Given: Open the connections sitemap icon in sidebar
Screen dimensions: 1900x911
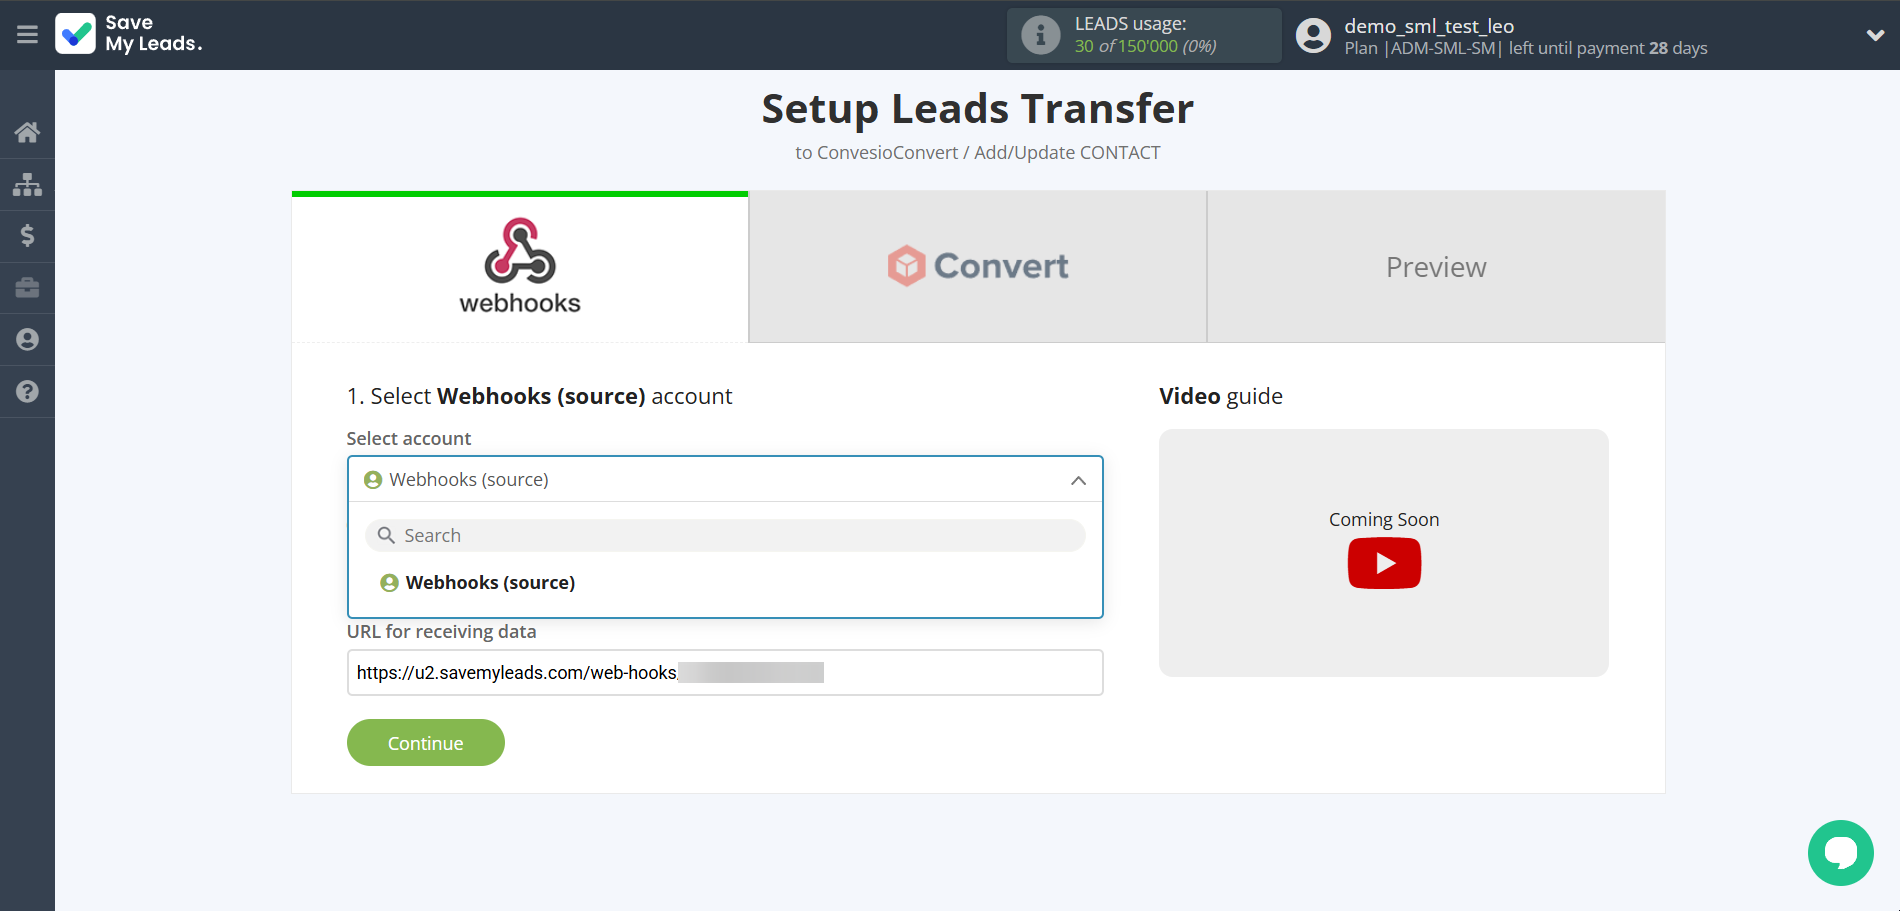Looking at the screenshot, I should click(27, 184).
